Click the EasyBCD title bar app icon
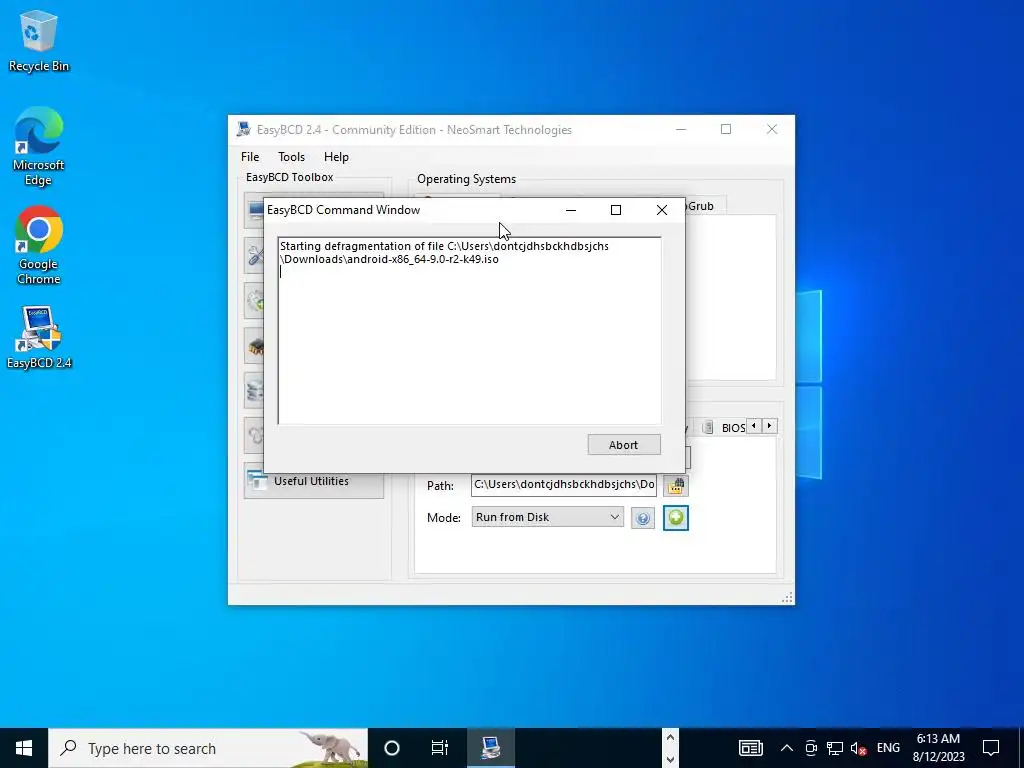Screen dimensions: 1024x768 [x=244, y=129]
